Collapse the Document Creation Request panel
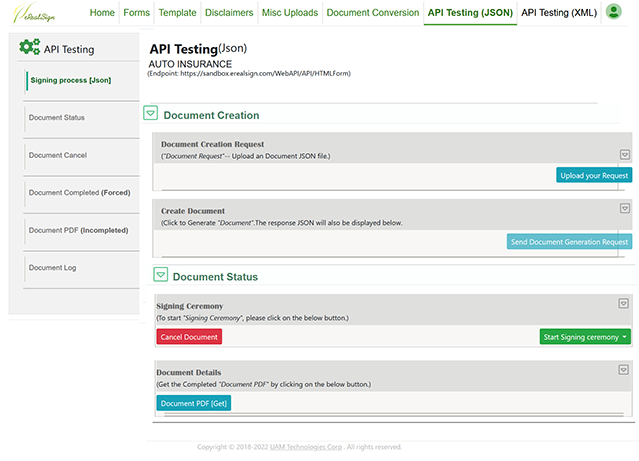This screenshot has height=461, width=639. click(624, 154)
